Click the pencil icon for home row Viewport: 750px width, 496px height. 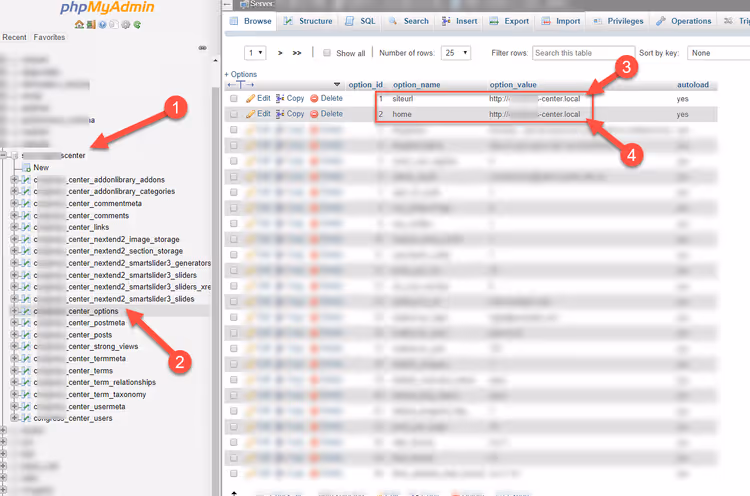250,114
